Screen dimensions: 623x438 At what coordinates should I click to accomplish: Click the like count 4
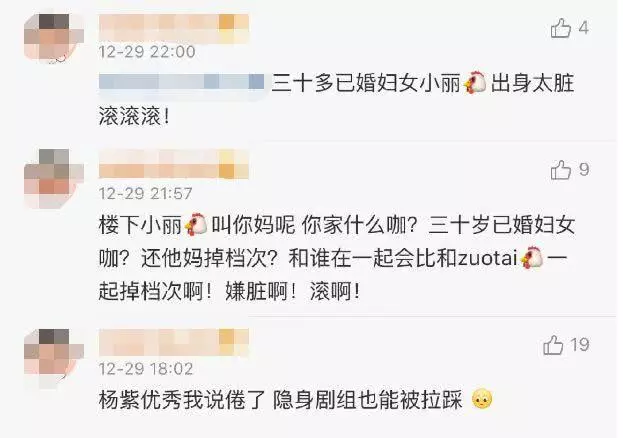pos(584,28)
